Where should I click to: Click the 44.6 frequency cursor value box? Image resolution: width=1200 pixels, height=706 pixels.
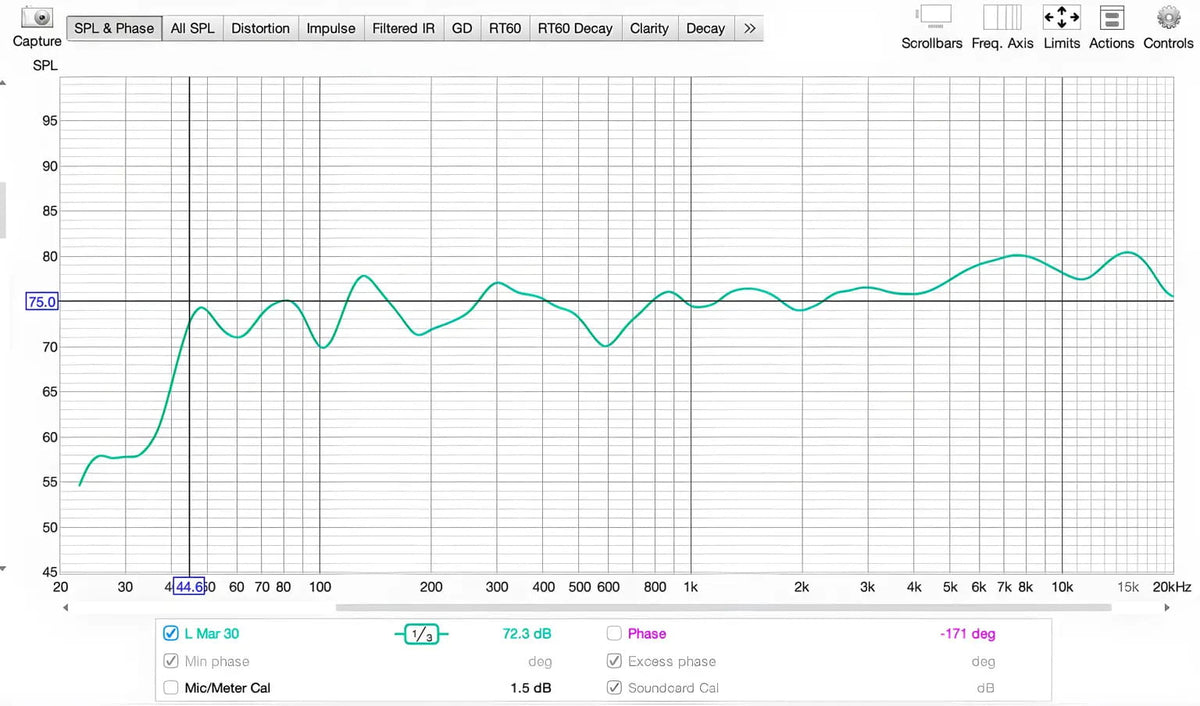click(189, 586)
